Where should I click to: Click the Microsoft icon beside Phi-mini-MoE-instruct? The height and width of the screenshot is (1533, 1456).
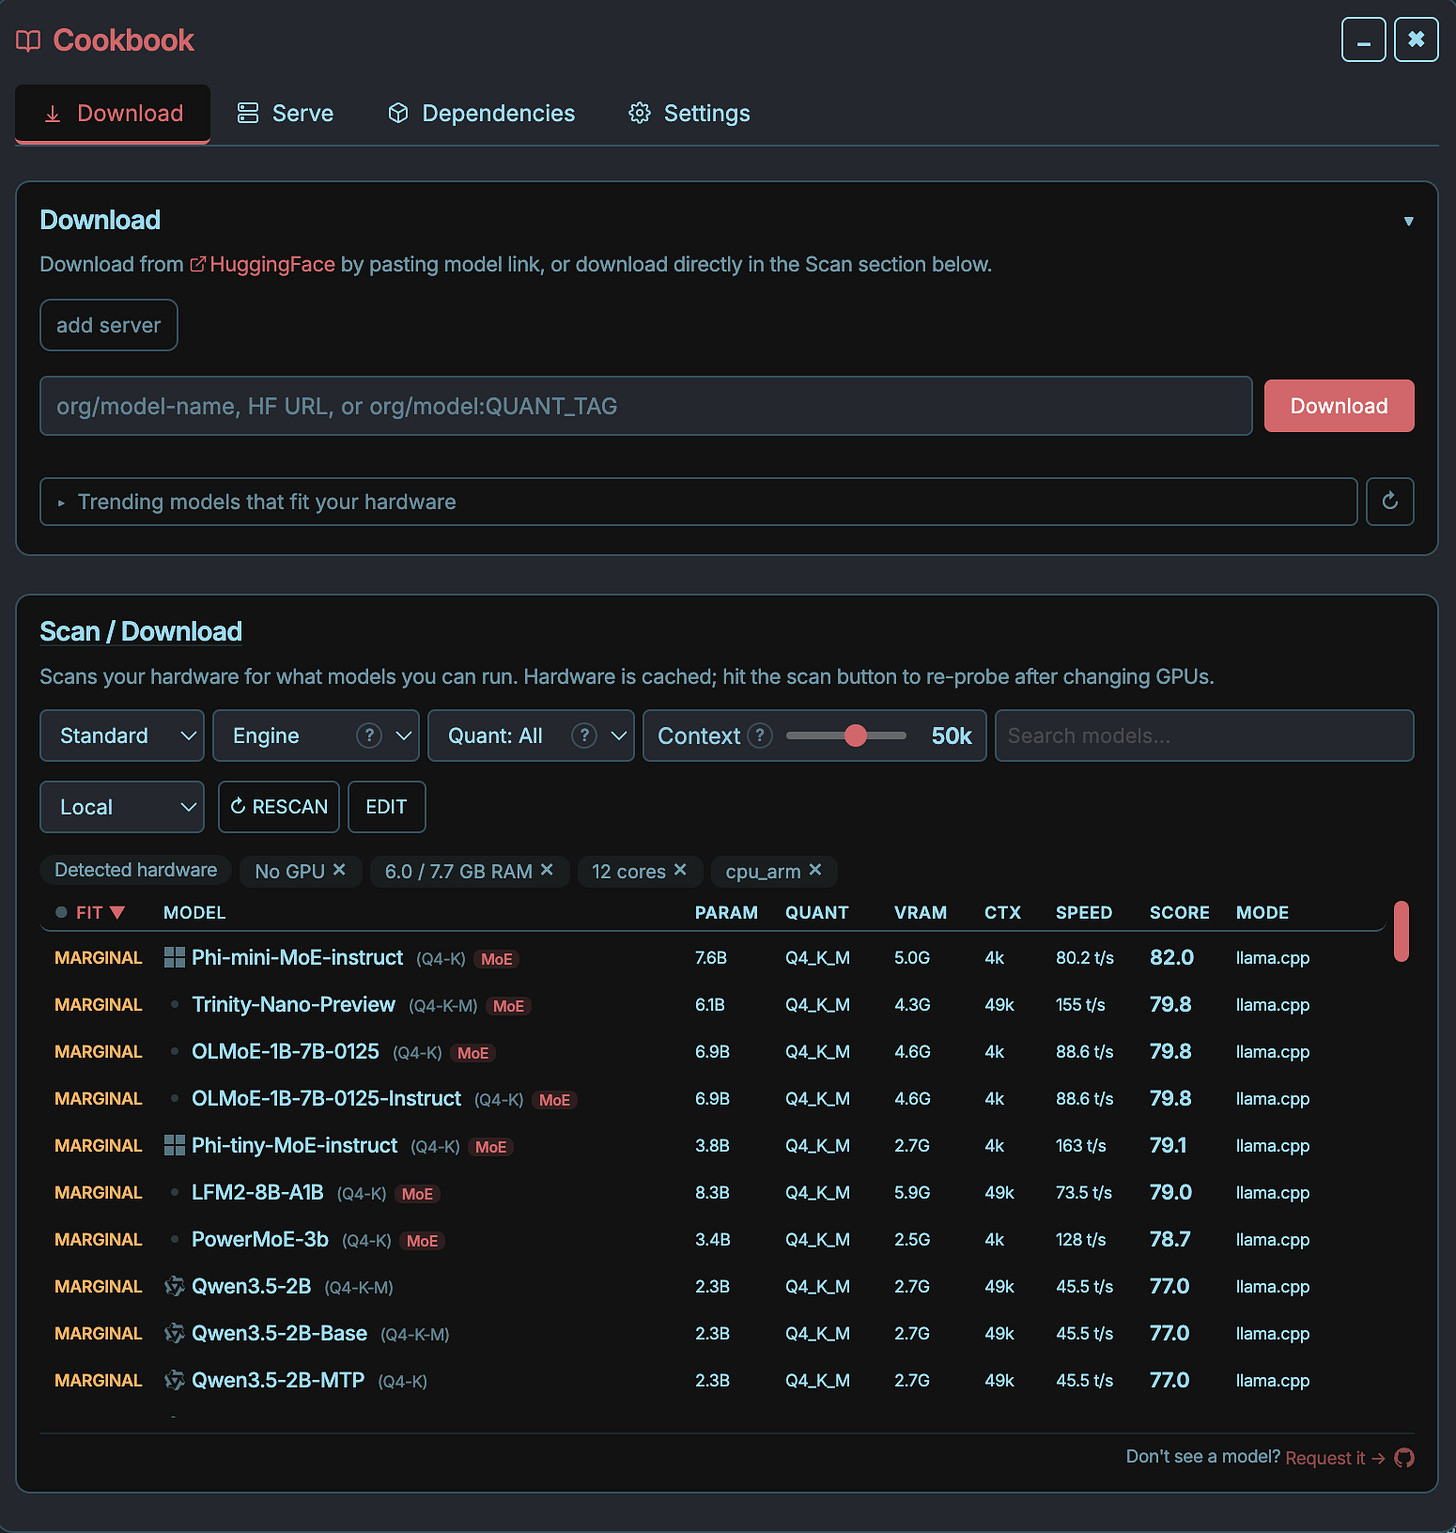coord(174,958)
